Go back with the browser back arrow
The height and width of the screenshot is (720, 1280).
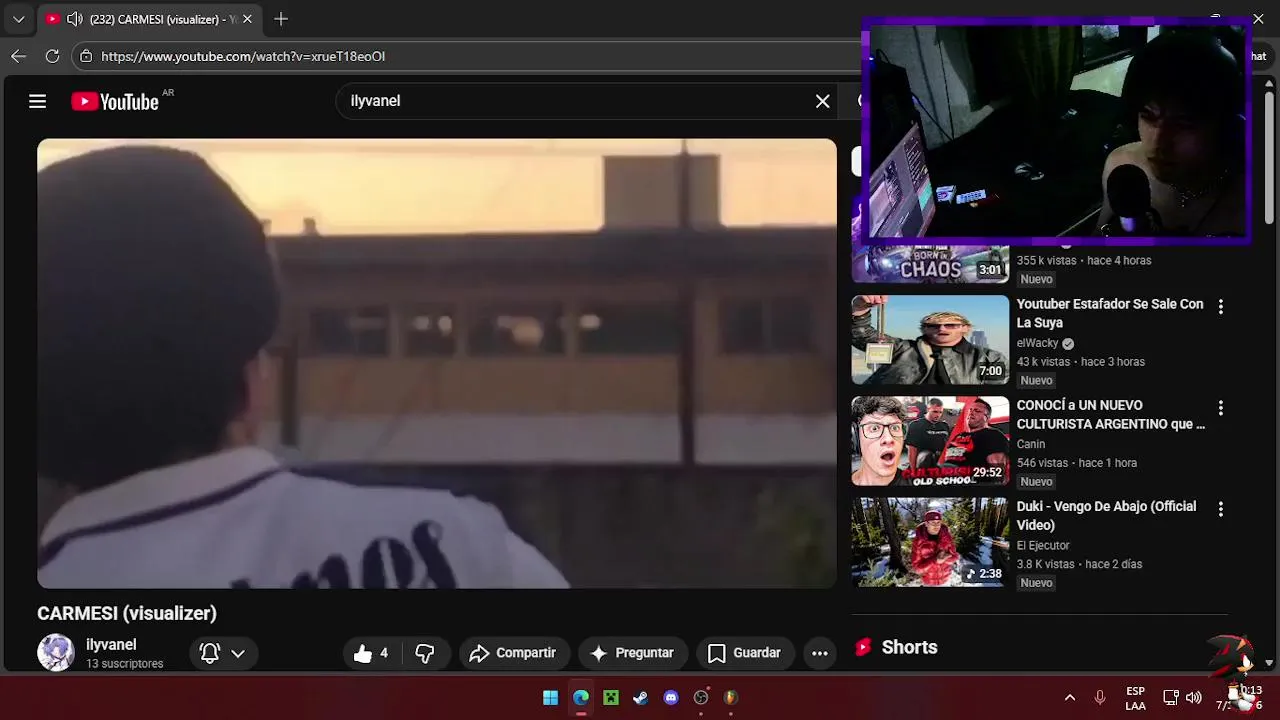pos(18,56)
